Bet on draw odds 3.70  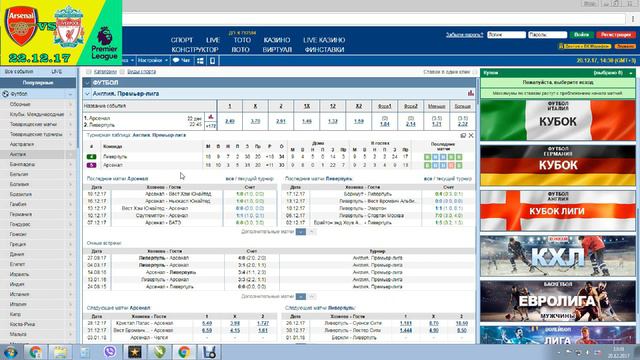coord(255,121)
